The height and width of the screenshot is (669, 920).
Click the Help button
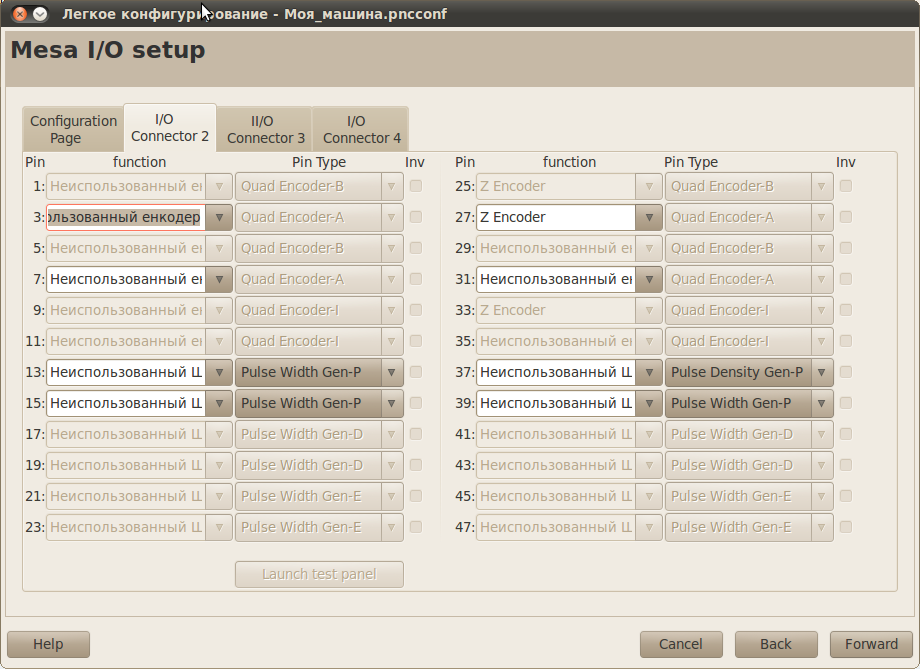tap(48, 644)
